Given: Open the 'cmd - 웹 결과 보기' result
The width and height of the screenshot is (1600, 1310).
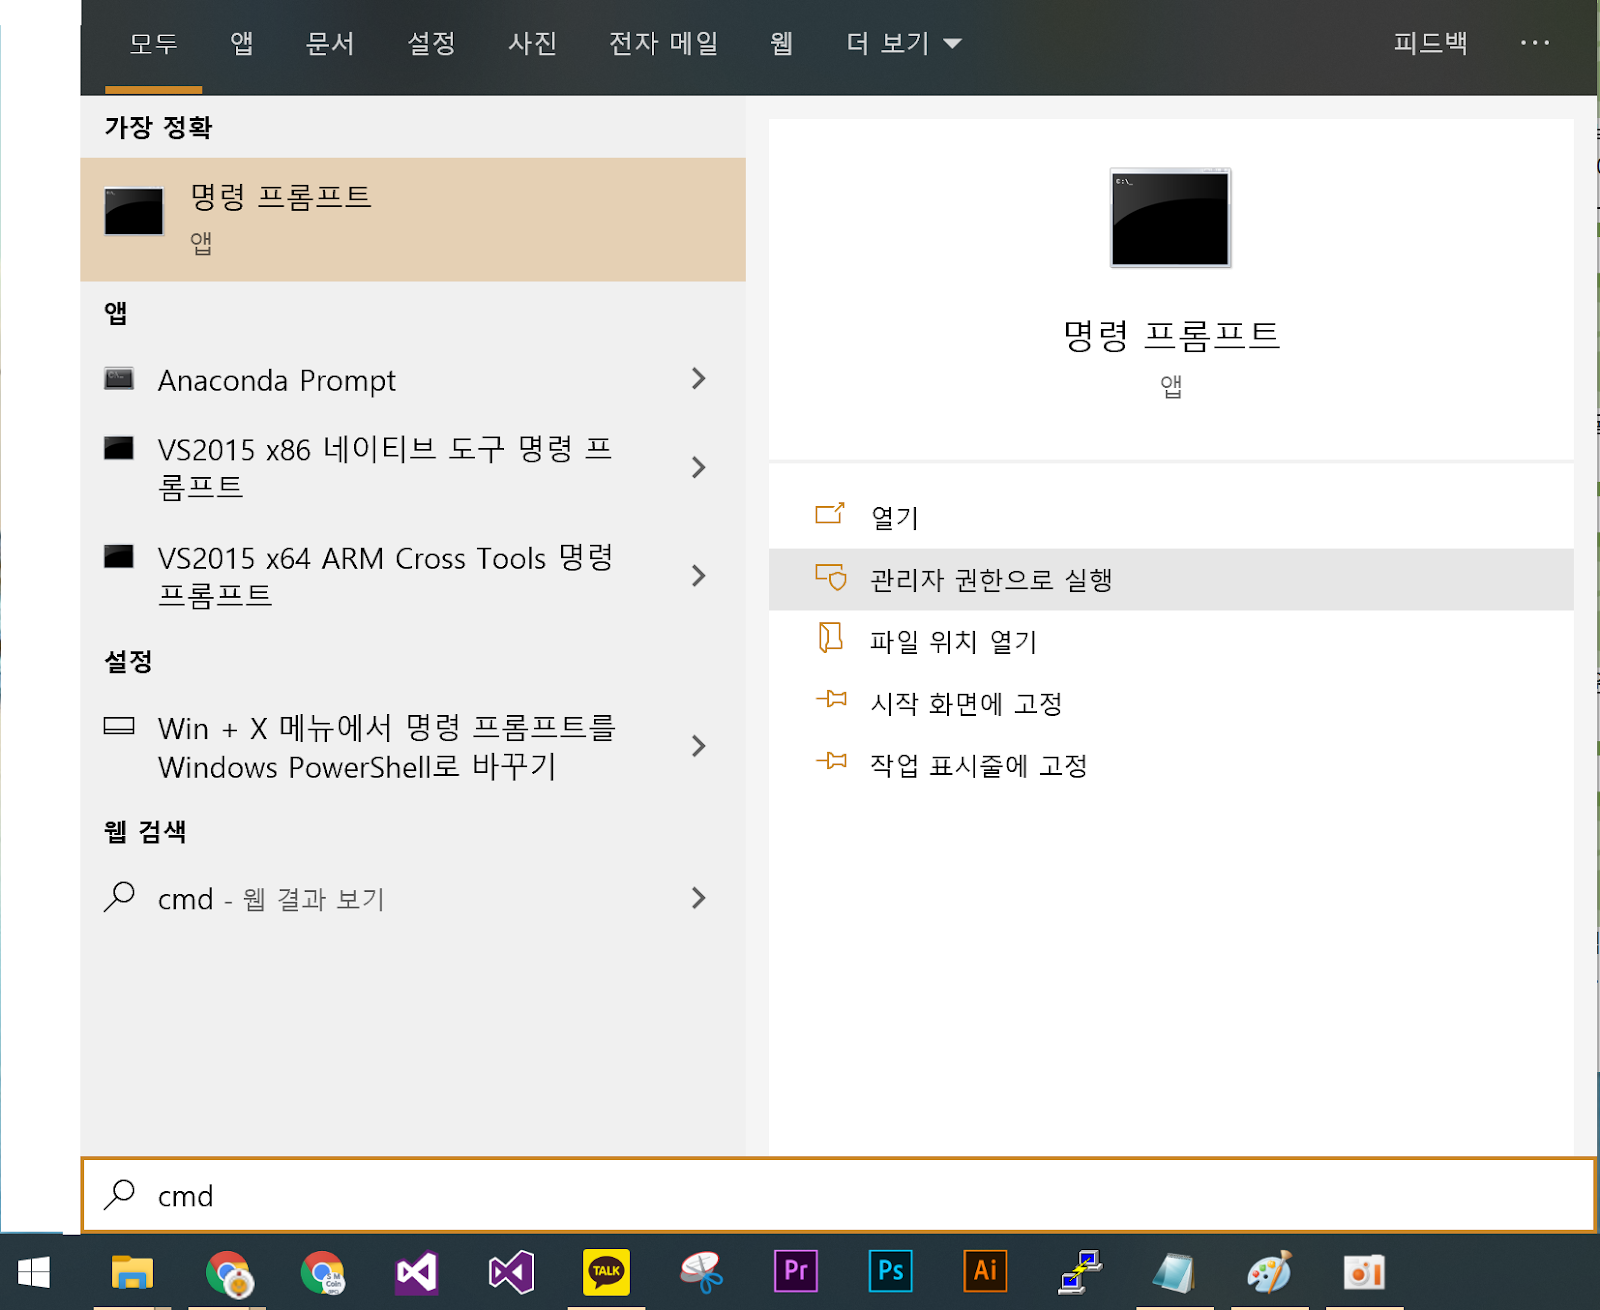Looking at the screenshot, I should (413, 898).
